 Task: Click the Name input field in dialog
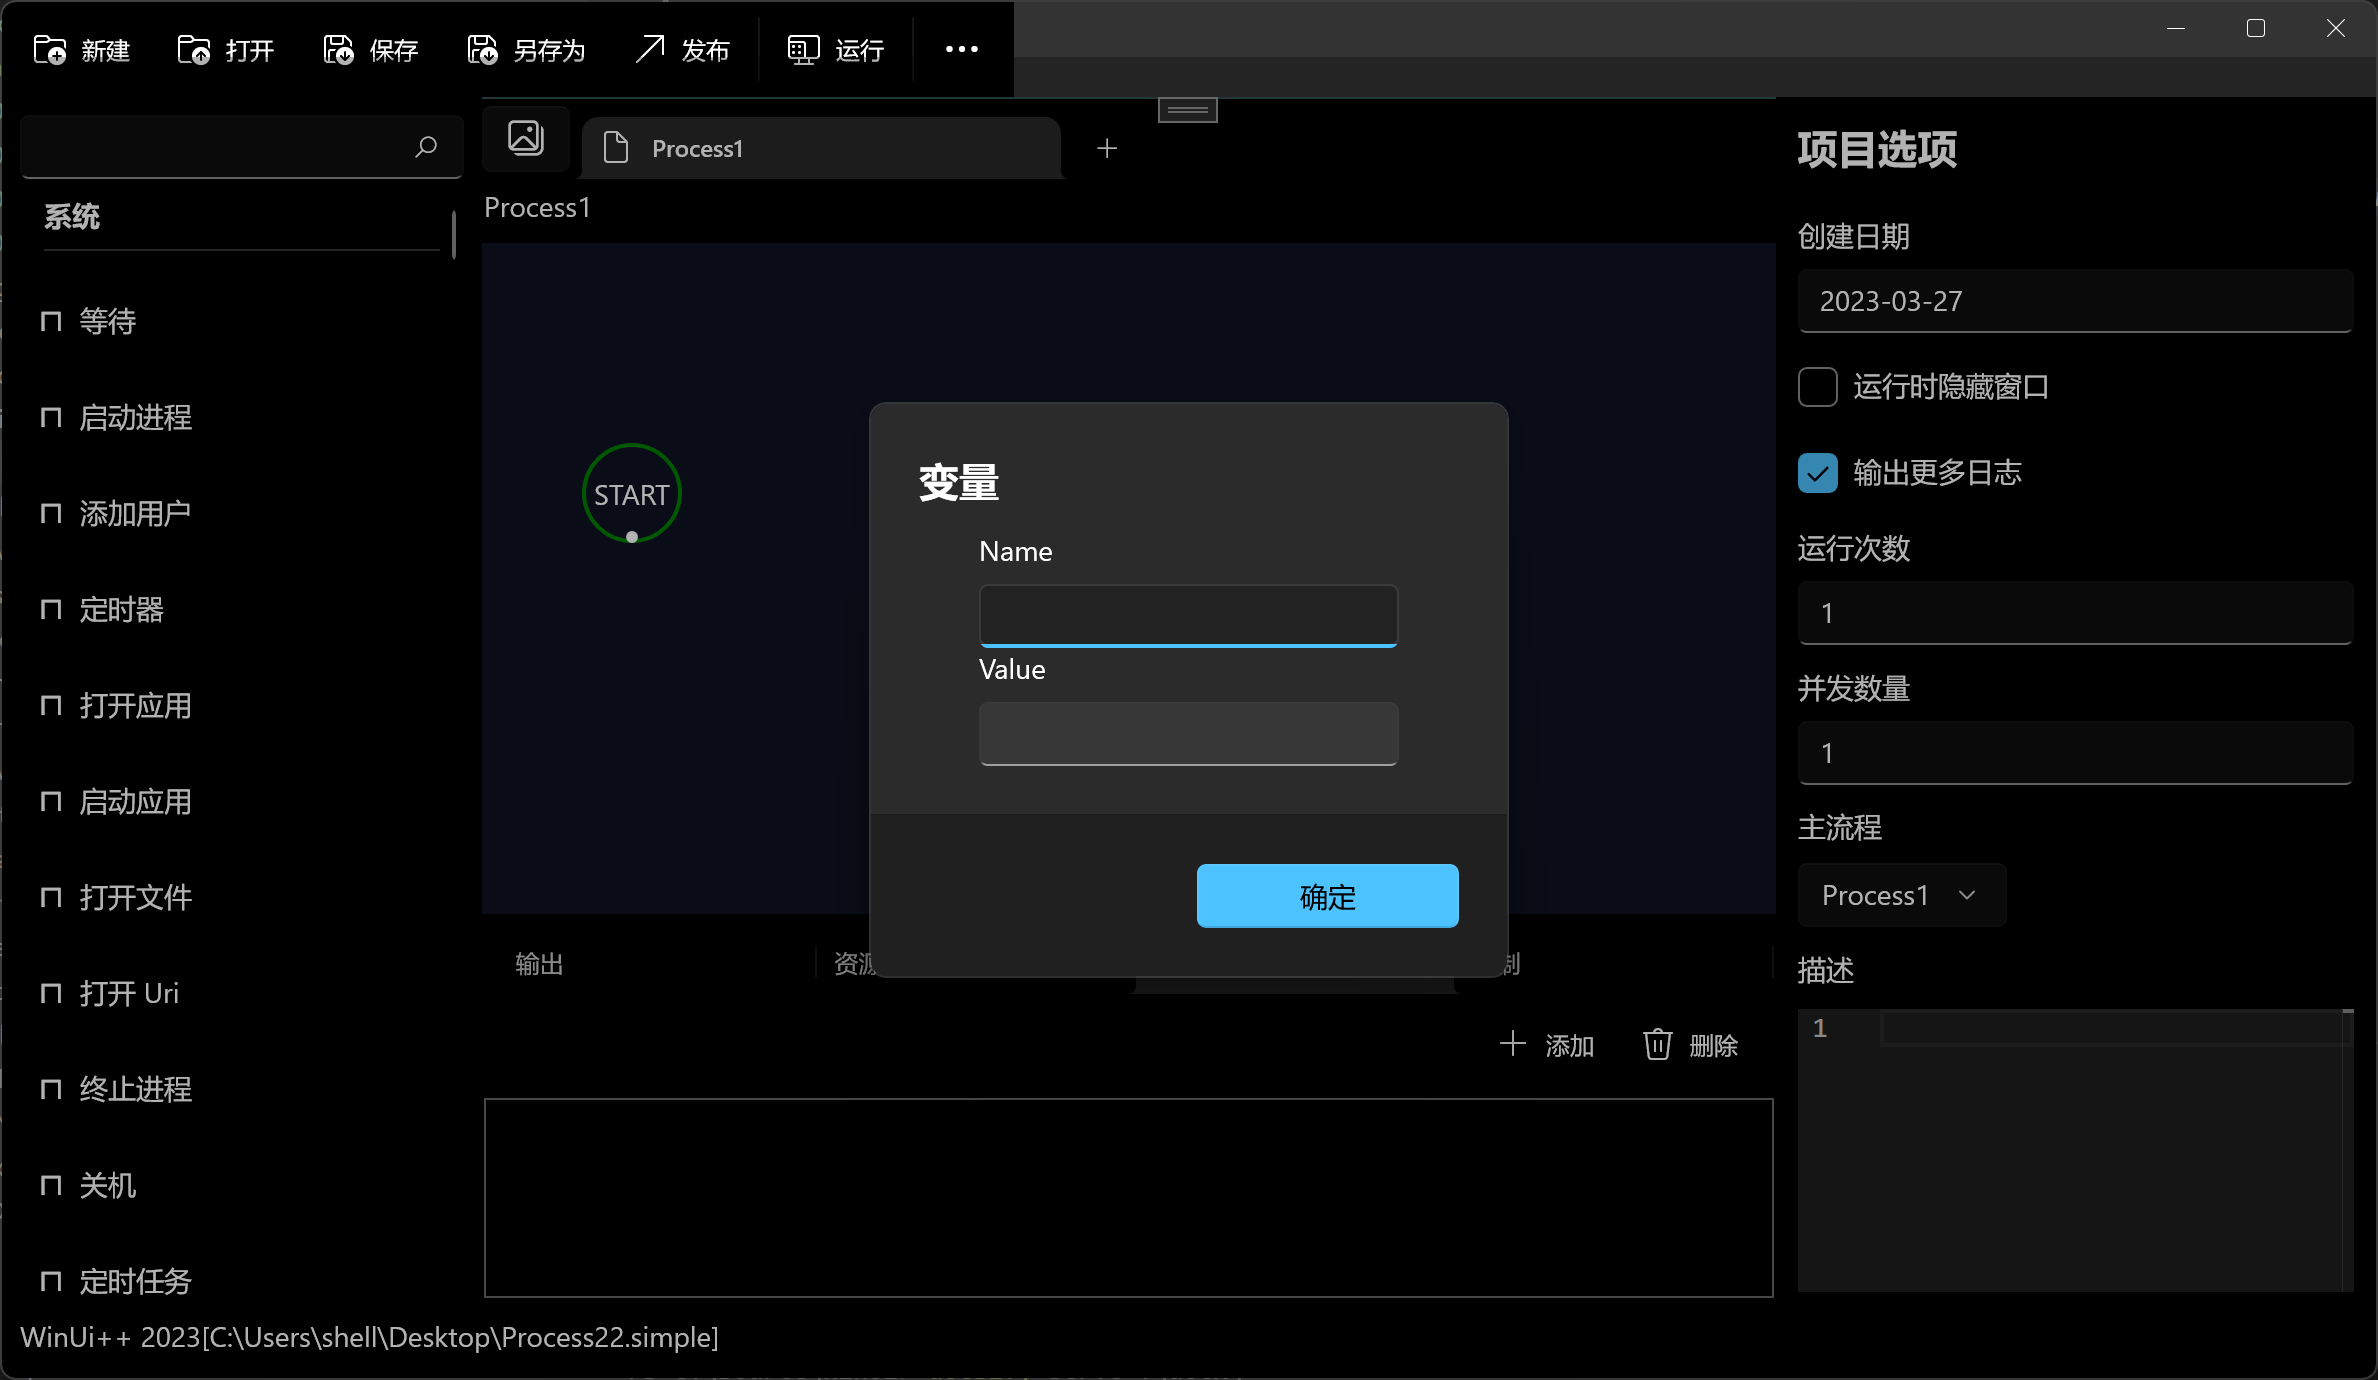tap(1187, 615)
